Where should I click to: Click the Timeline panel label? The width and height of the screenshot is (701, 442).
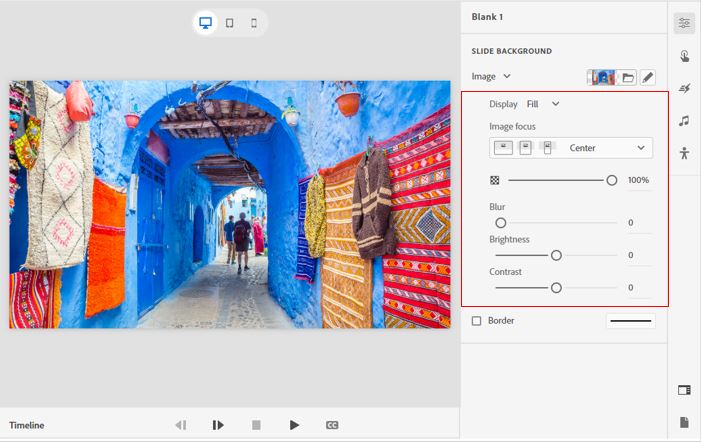point(27,425)
